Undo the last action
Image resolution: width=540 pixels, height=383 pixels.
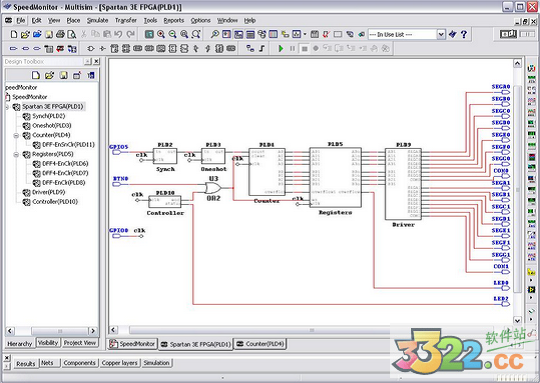pos(118,34)
